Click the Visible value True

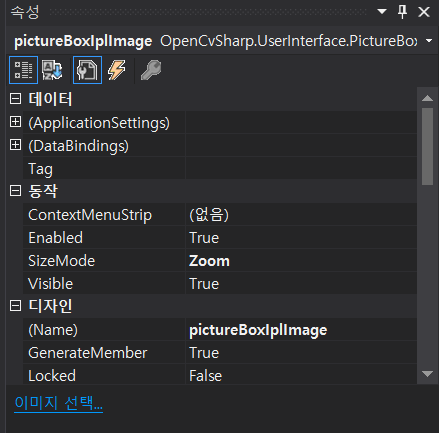tap(204, 284)
